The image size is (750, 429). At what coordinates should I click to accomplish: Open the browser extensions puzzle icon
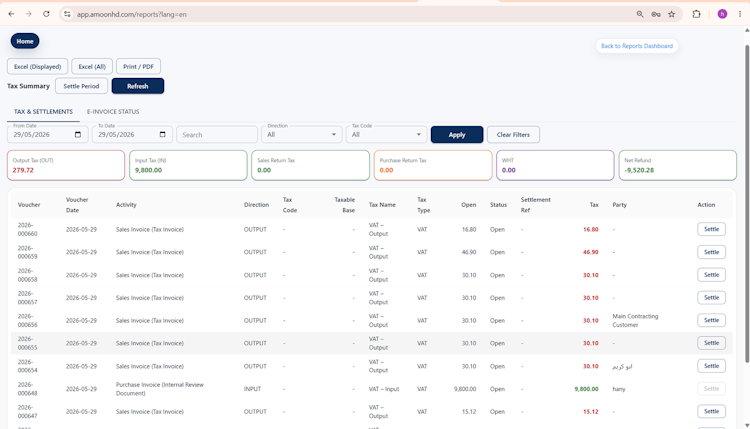(696, 14)
